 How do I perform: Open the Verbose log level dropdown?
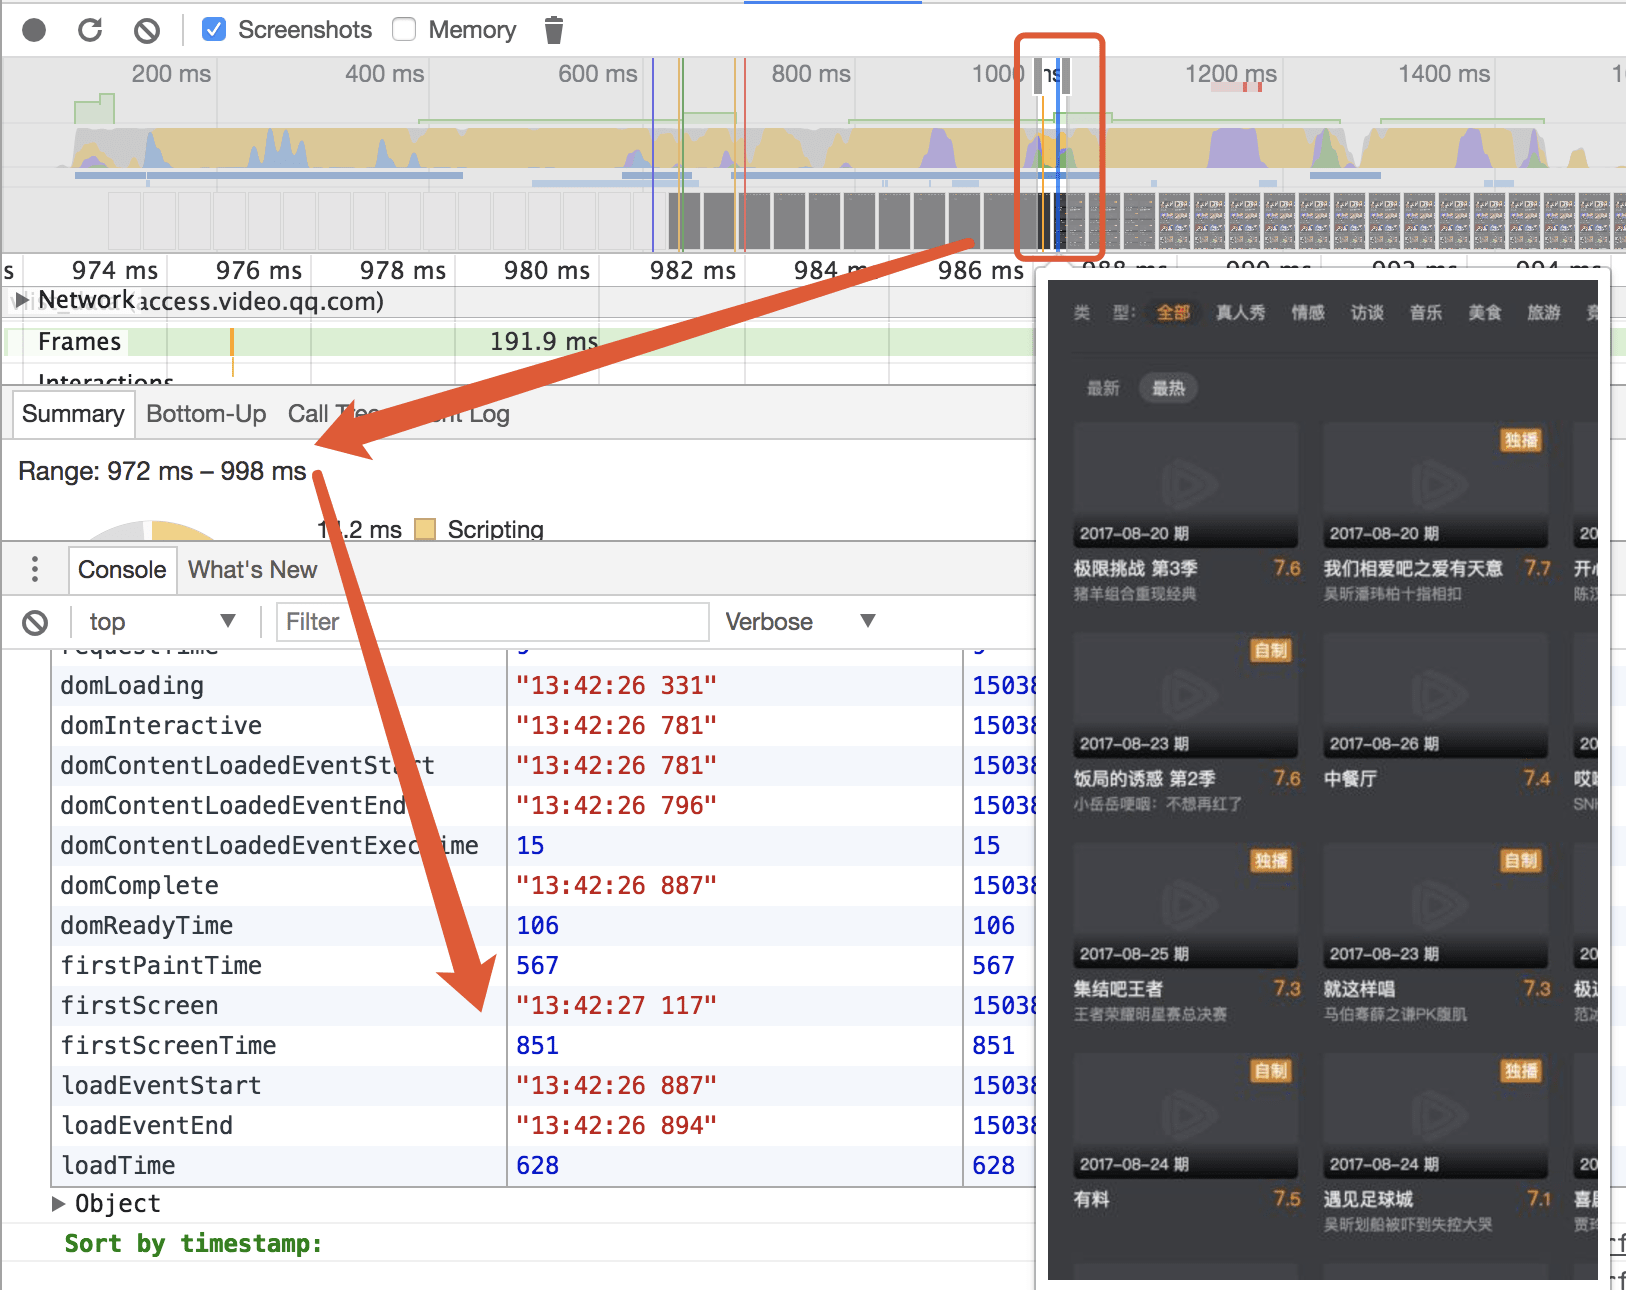(x=800, y=622)
